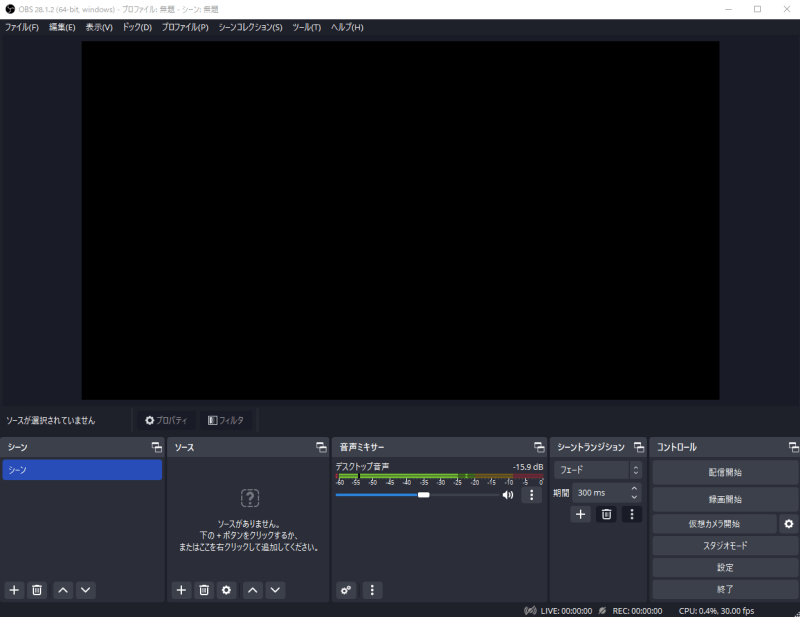Open the 編集(E) menu
Image resolution: width=800 pixels, height=617 pixels.
(x=62, y=27)
